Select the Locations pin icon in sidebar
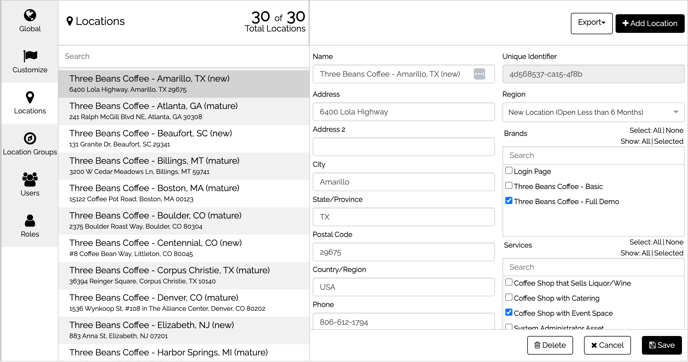 30,97
